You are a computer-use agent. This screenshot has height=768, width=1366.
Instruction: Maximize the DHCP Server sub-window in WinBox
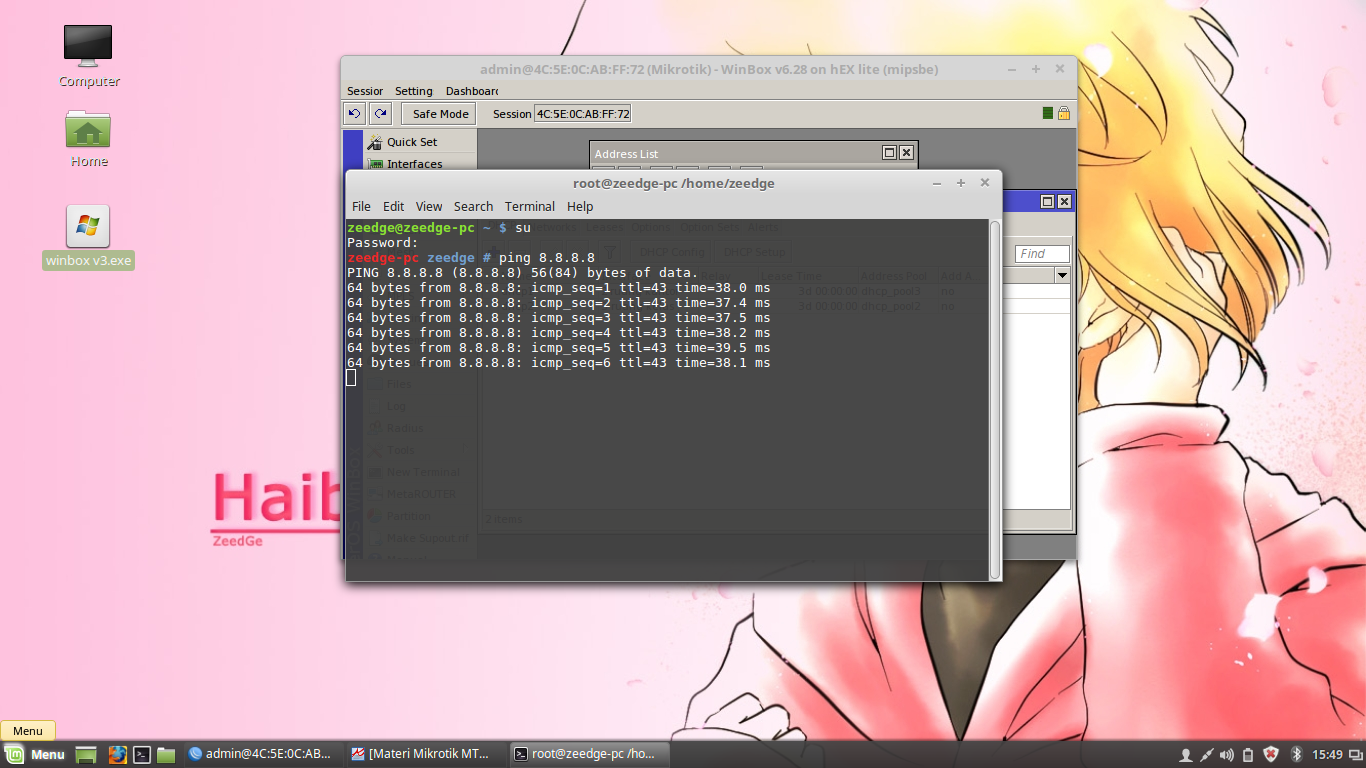[1048, 201]
